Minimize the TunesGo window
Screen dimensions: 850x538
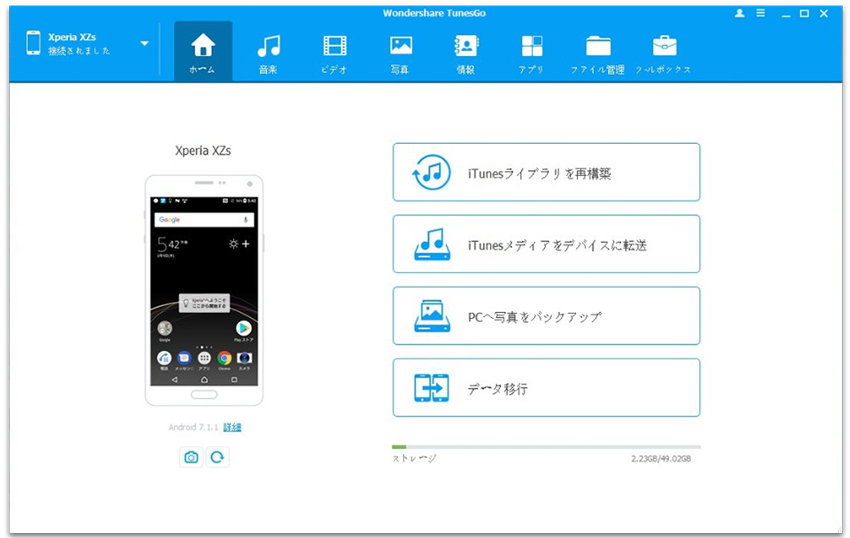coord(785,14)
